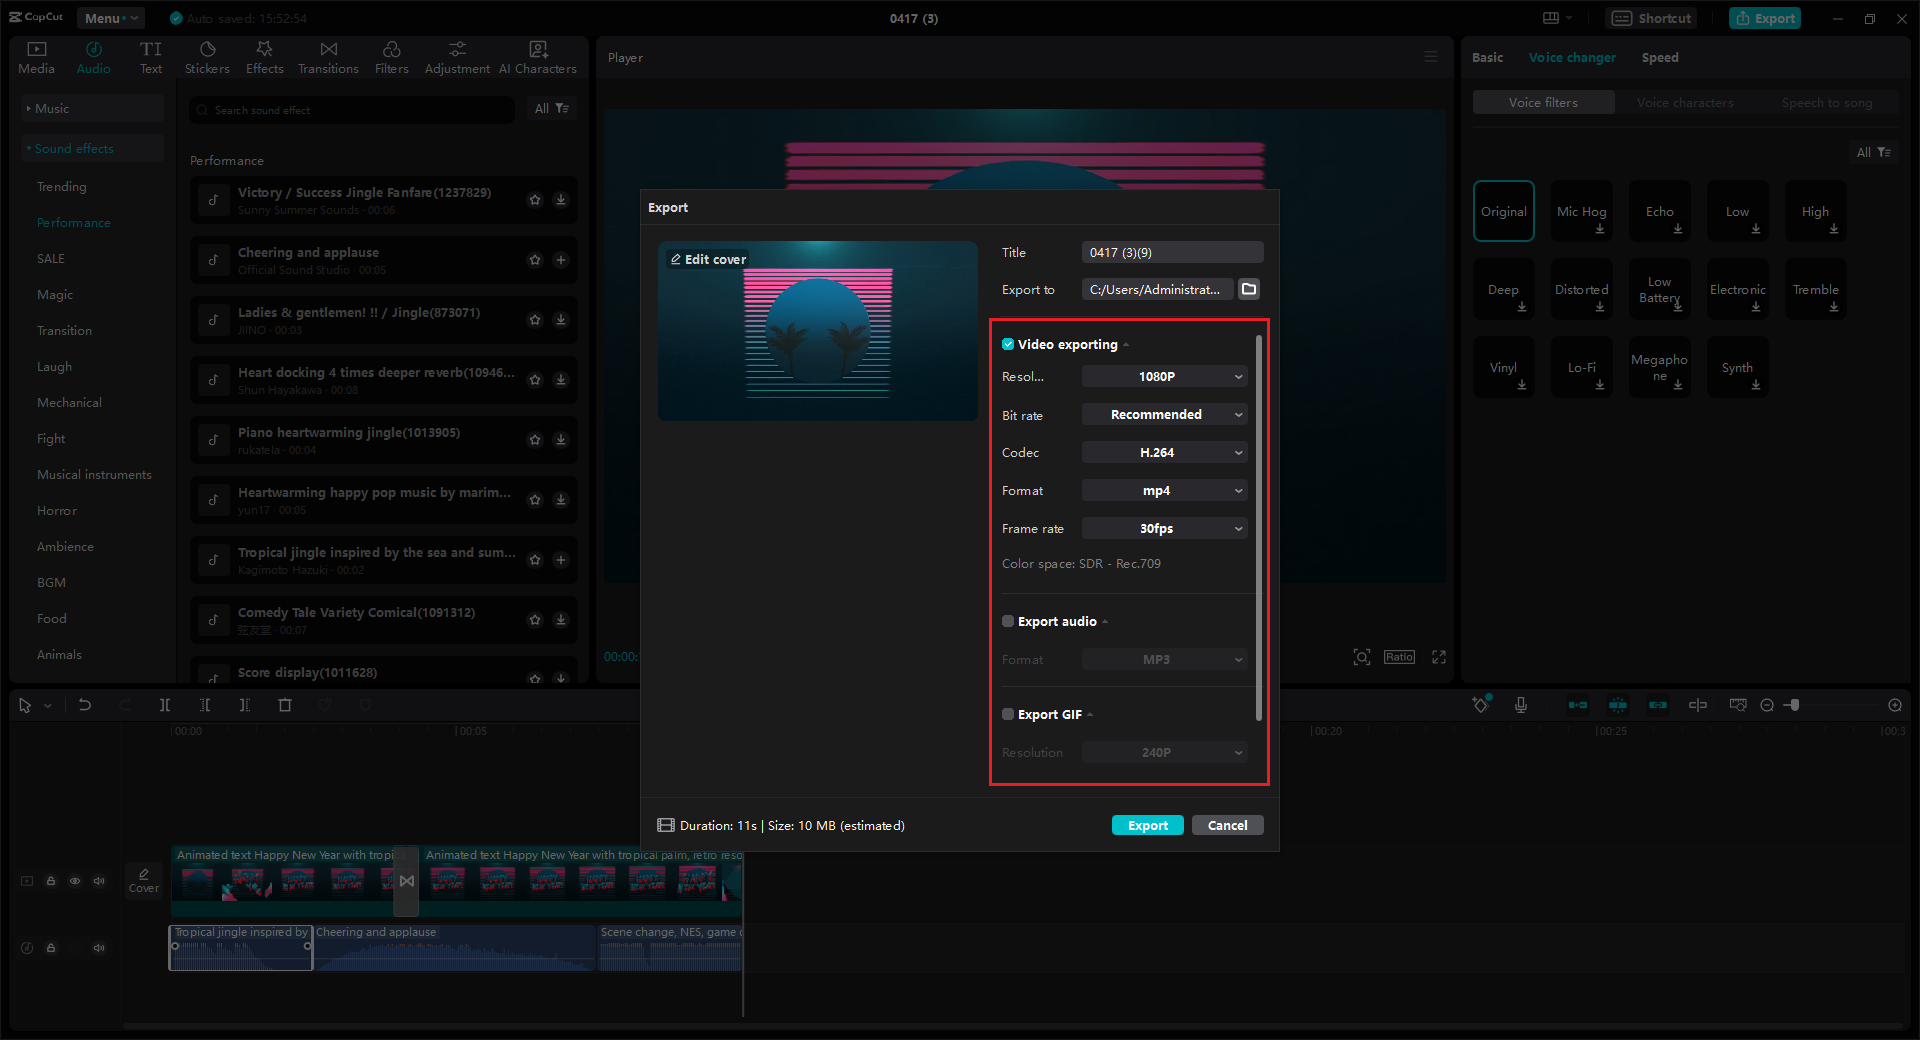Download the Heart docking 4 times sound
1920x1040 pixels.
click(561, 380)
